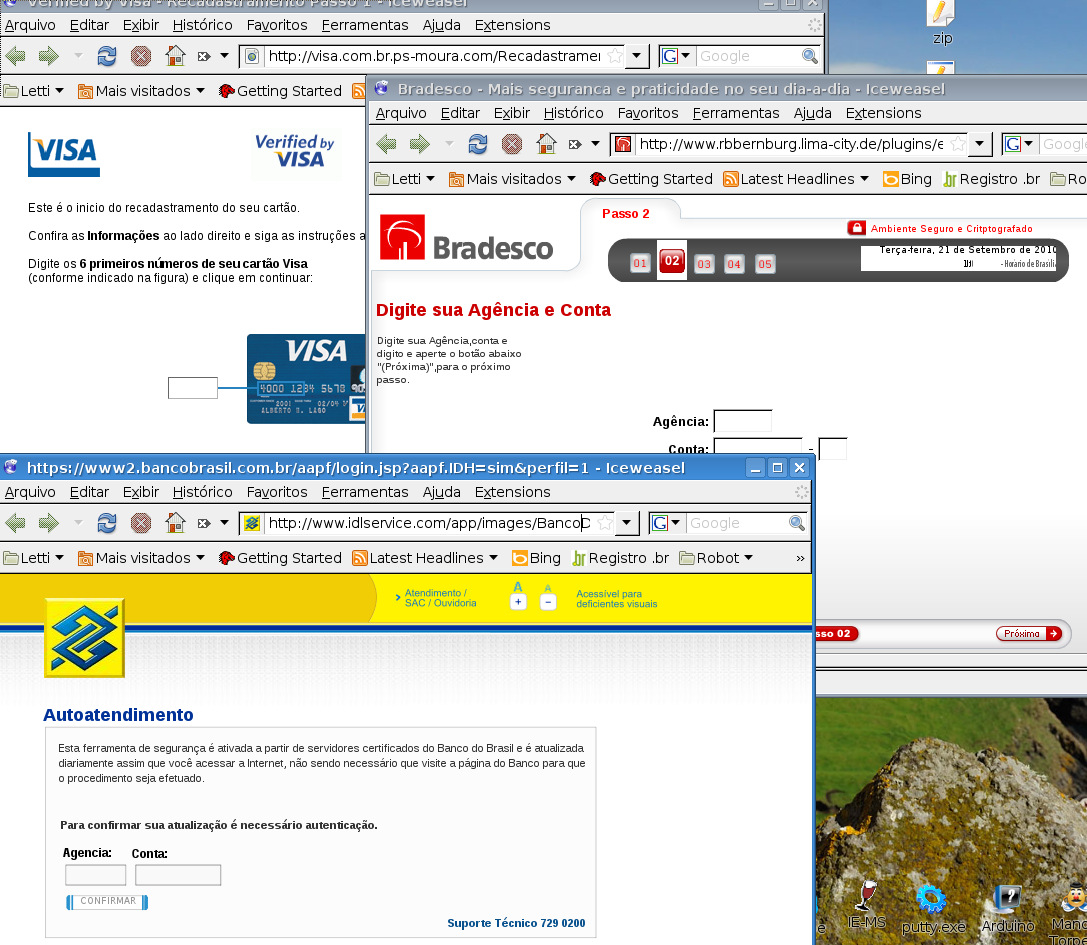Click Back arrow in Banco do Brasil window

pyautogui.click(x=15, y=523)
